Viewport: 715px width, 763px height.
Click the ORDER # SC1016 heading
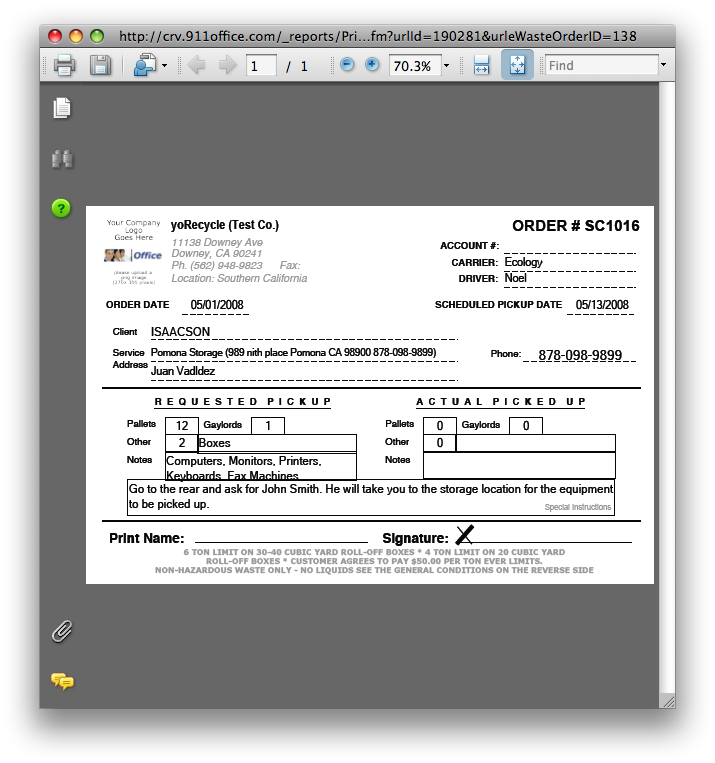(575, 226)
